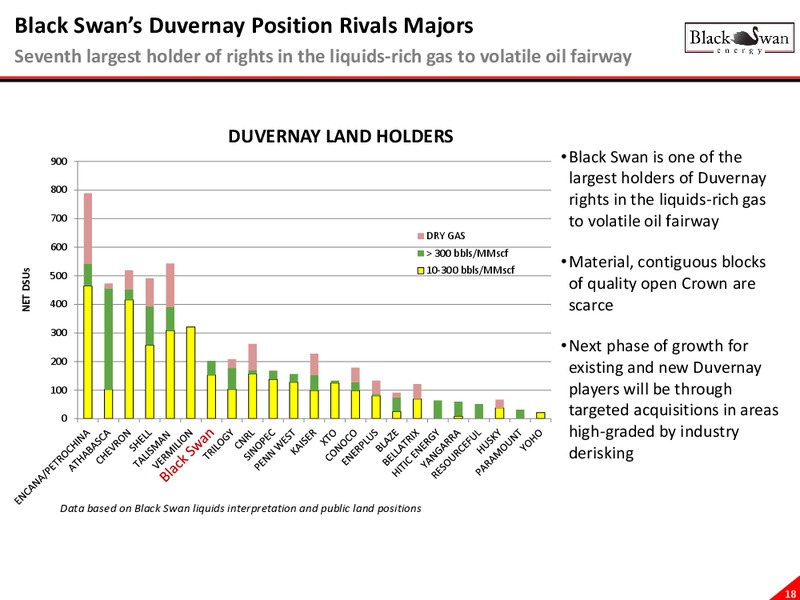800x600 pixels.
Task: Click the '> 300 bbls/MMscf' legend swatch
Action: tap(421, 253)
